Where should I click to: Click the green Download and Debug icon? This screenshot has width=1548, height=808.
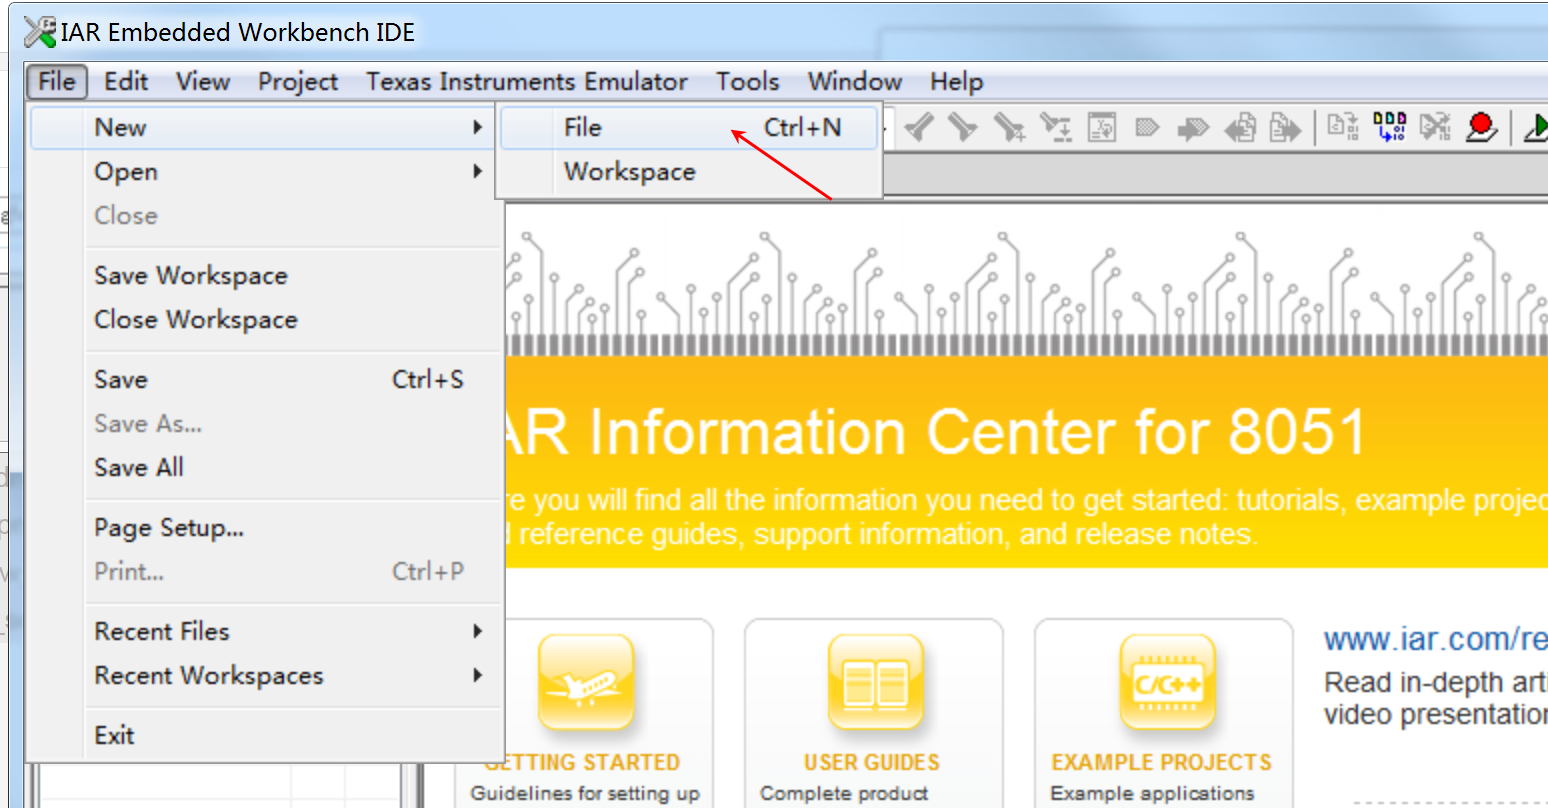[x=1535, y=127]
